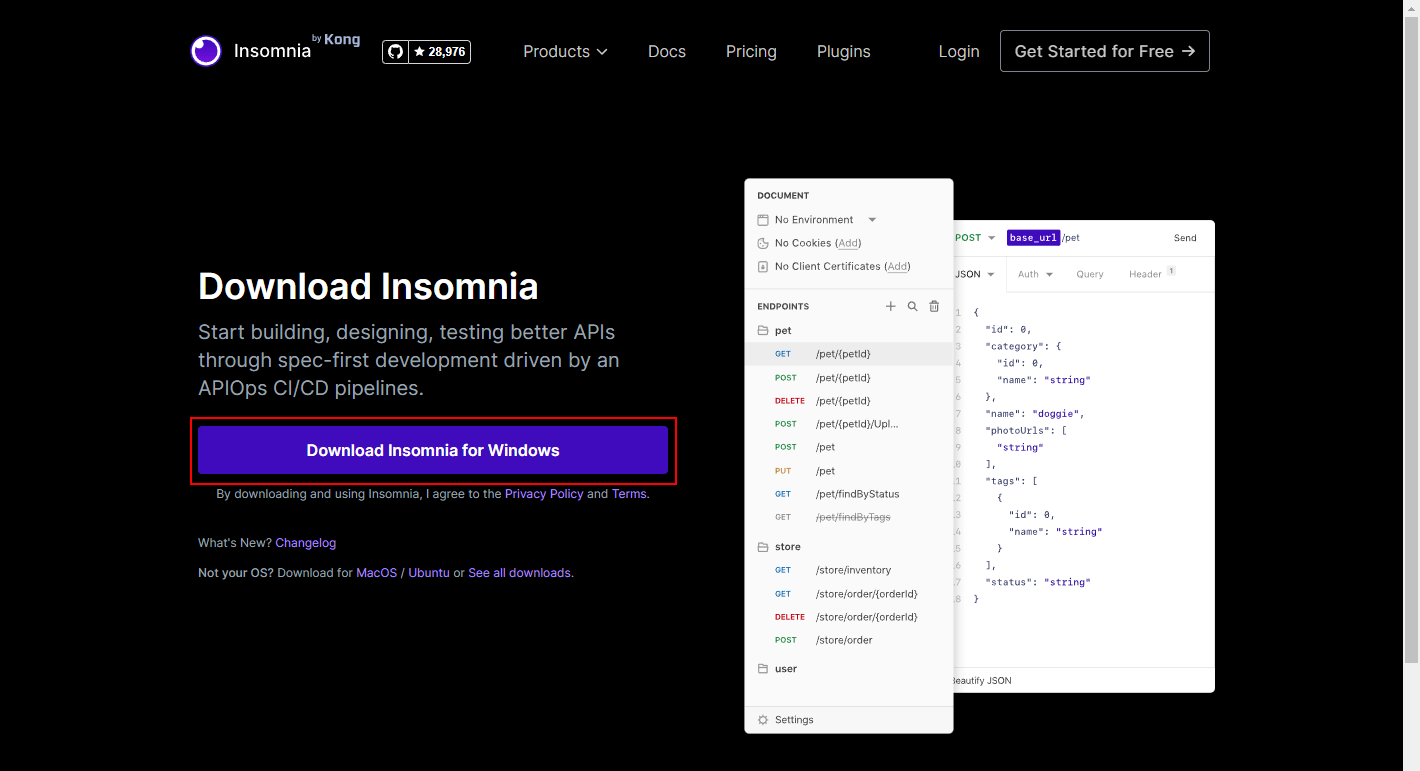Go to the Docs menu item
1420x771 pixels.
click(x=666, y=51)
